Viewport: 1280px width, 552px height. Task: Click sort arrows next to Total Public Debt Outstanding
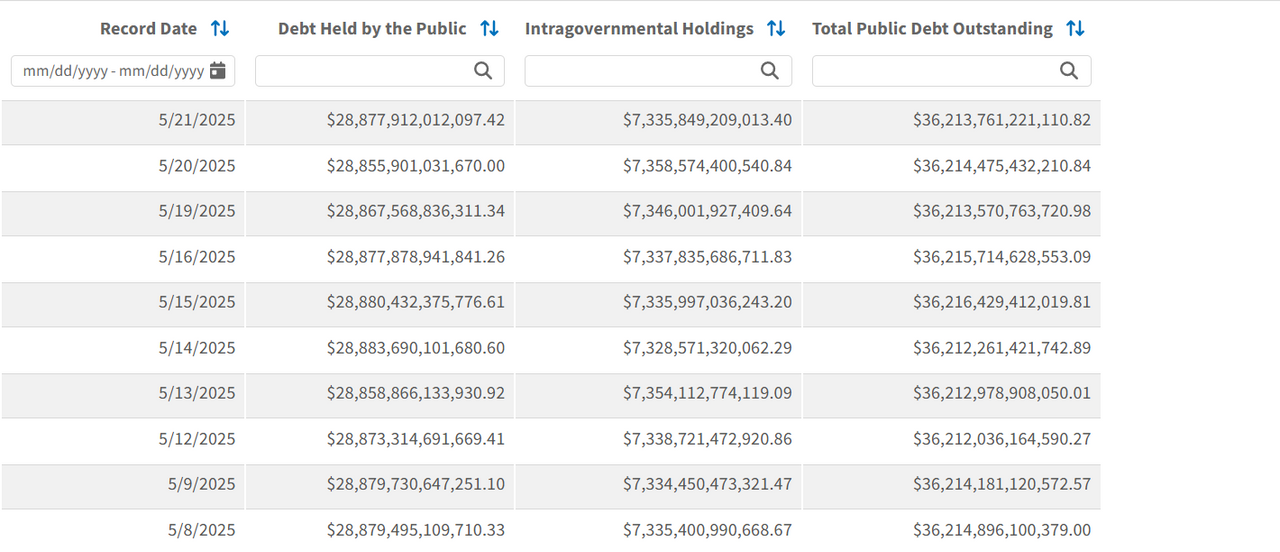click(x=1075, y=29)
